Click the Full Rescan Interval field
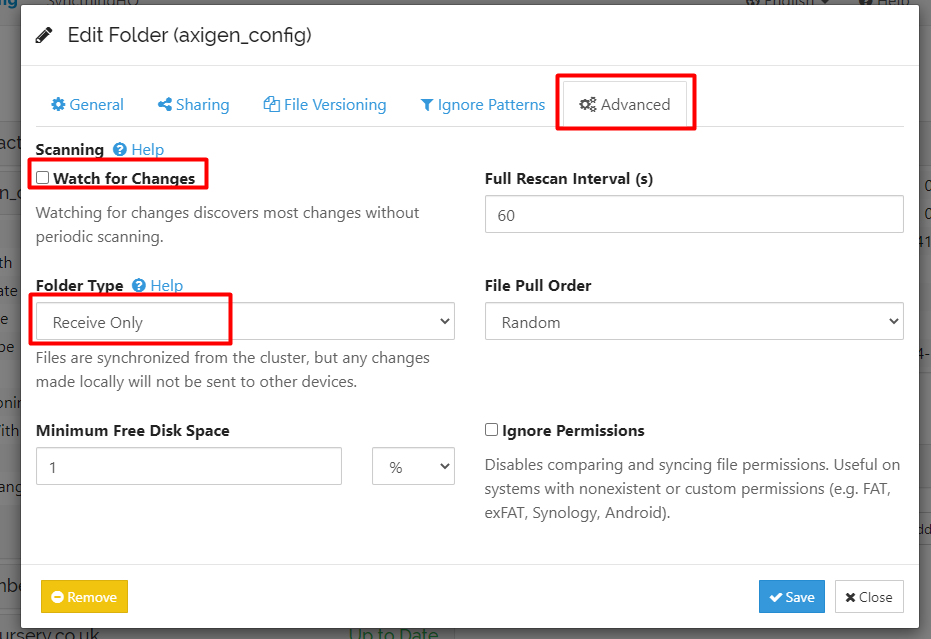 [x=693, y=214]
